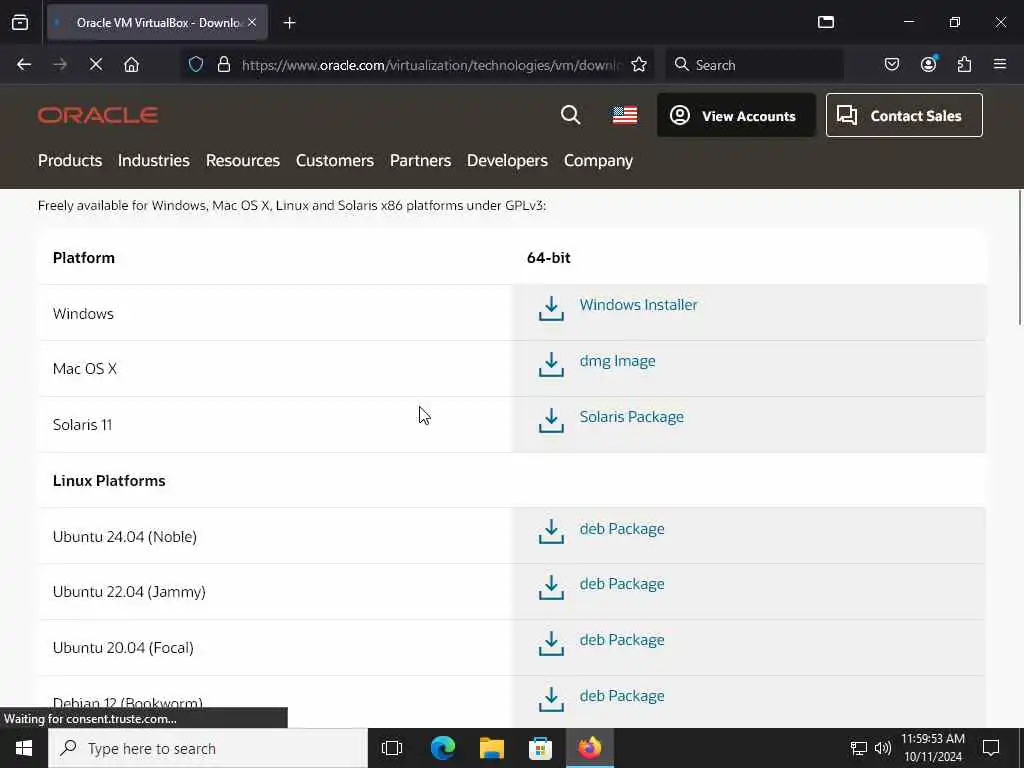This screenshot has height=768, width=1024.
Task: Click download icon in Ubuntu 22.04 row
Action: click(x=551, y=588)
